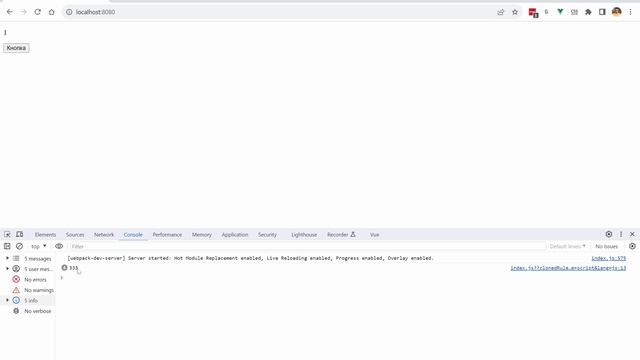Screen dimensions: 640x360
Task: Open the index.js?clonedRuleSet source link
Action: pos(568,268)
